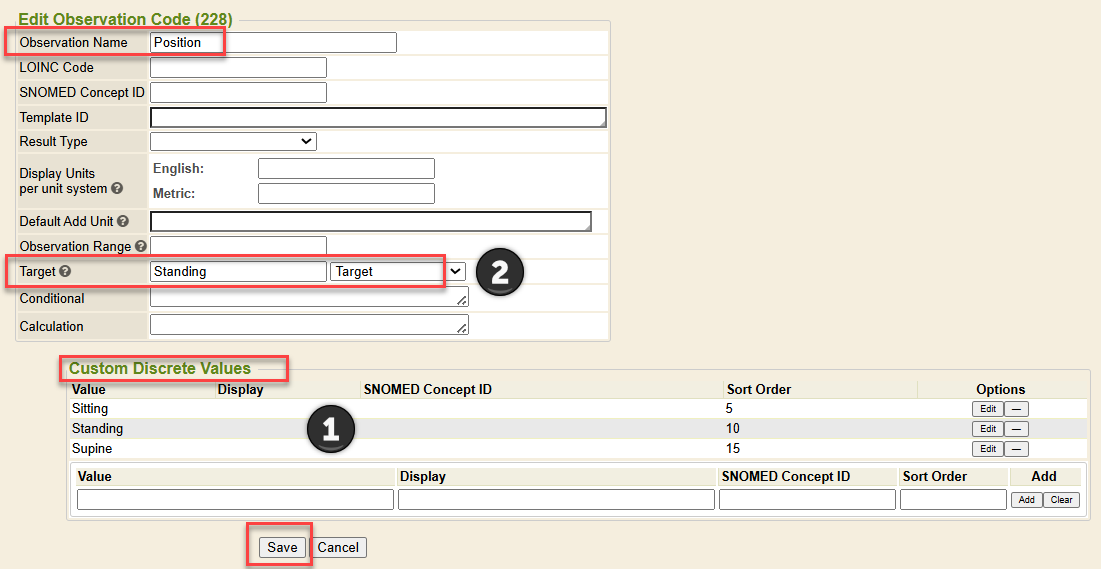Viewport: 1101px width, 569px height.
Task: Edit the Supine discrete value
Action: pyautogui.click(x=987, y=449)
